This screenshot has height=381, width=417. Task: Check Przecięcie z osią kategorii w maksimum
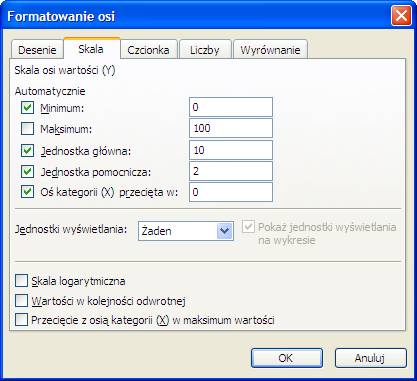click(21, 320)
